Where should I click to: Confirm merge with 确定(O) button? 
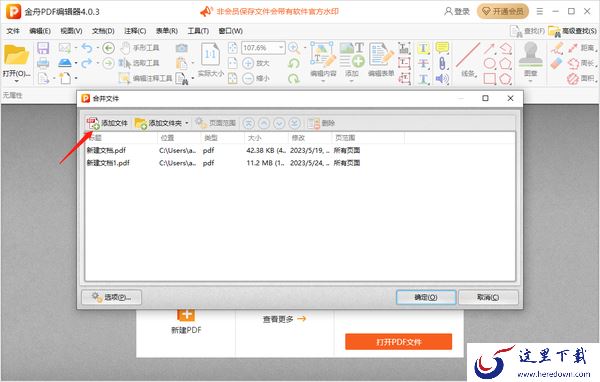[x=426, y=297]
